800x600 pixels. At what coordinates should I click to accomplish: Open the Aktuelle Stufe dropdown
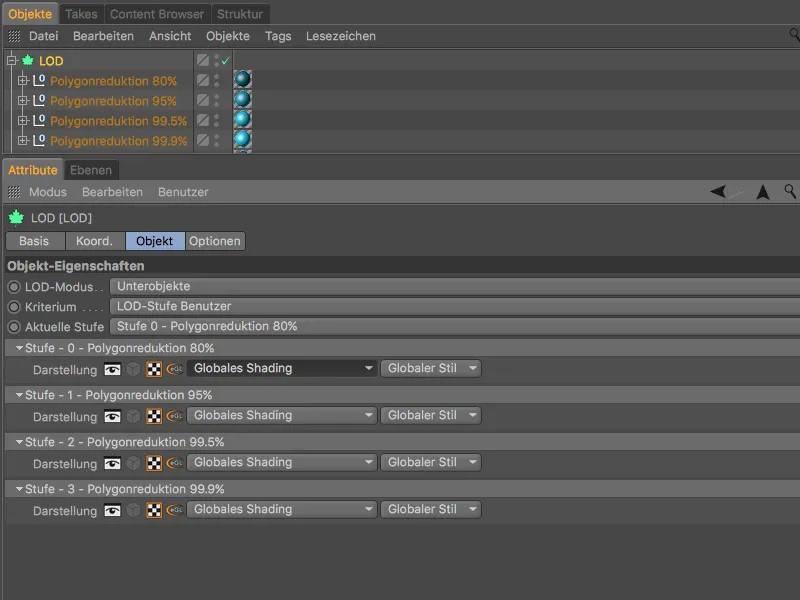(x=455, y=326)
